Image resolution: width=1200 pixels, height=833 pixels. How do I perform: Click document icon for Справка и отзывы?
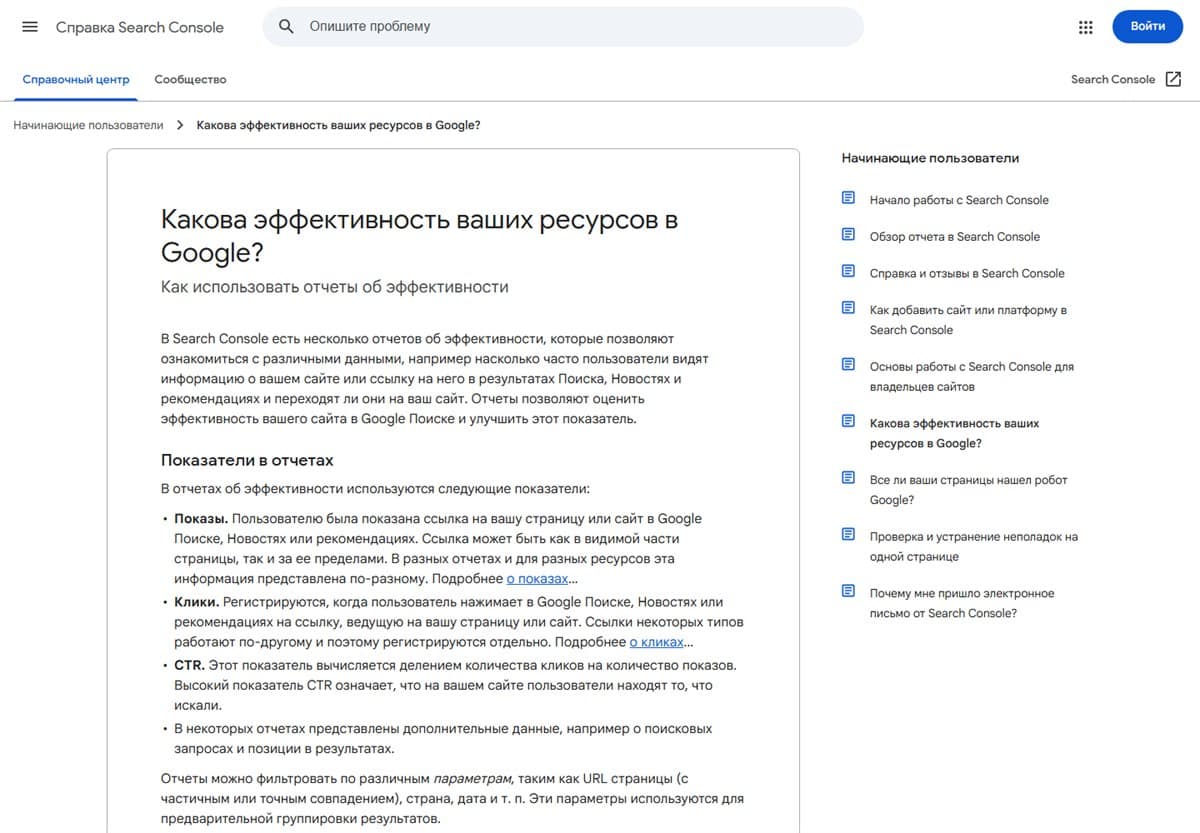(x=849, y=271)
